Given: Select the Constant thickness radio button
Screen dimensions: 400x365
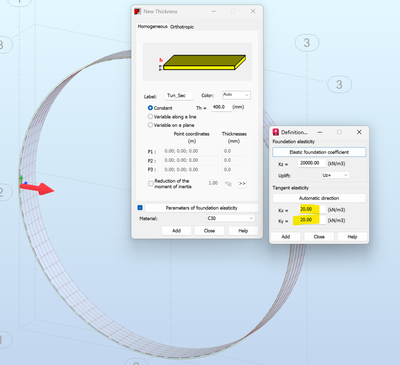Looking at the screenshot, I should click(150, 108).
